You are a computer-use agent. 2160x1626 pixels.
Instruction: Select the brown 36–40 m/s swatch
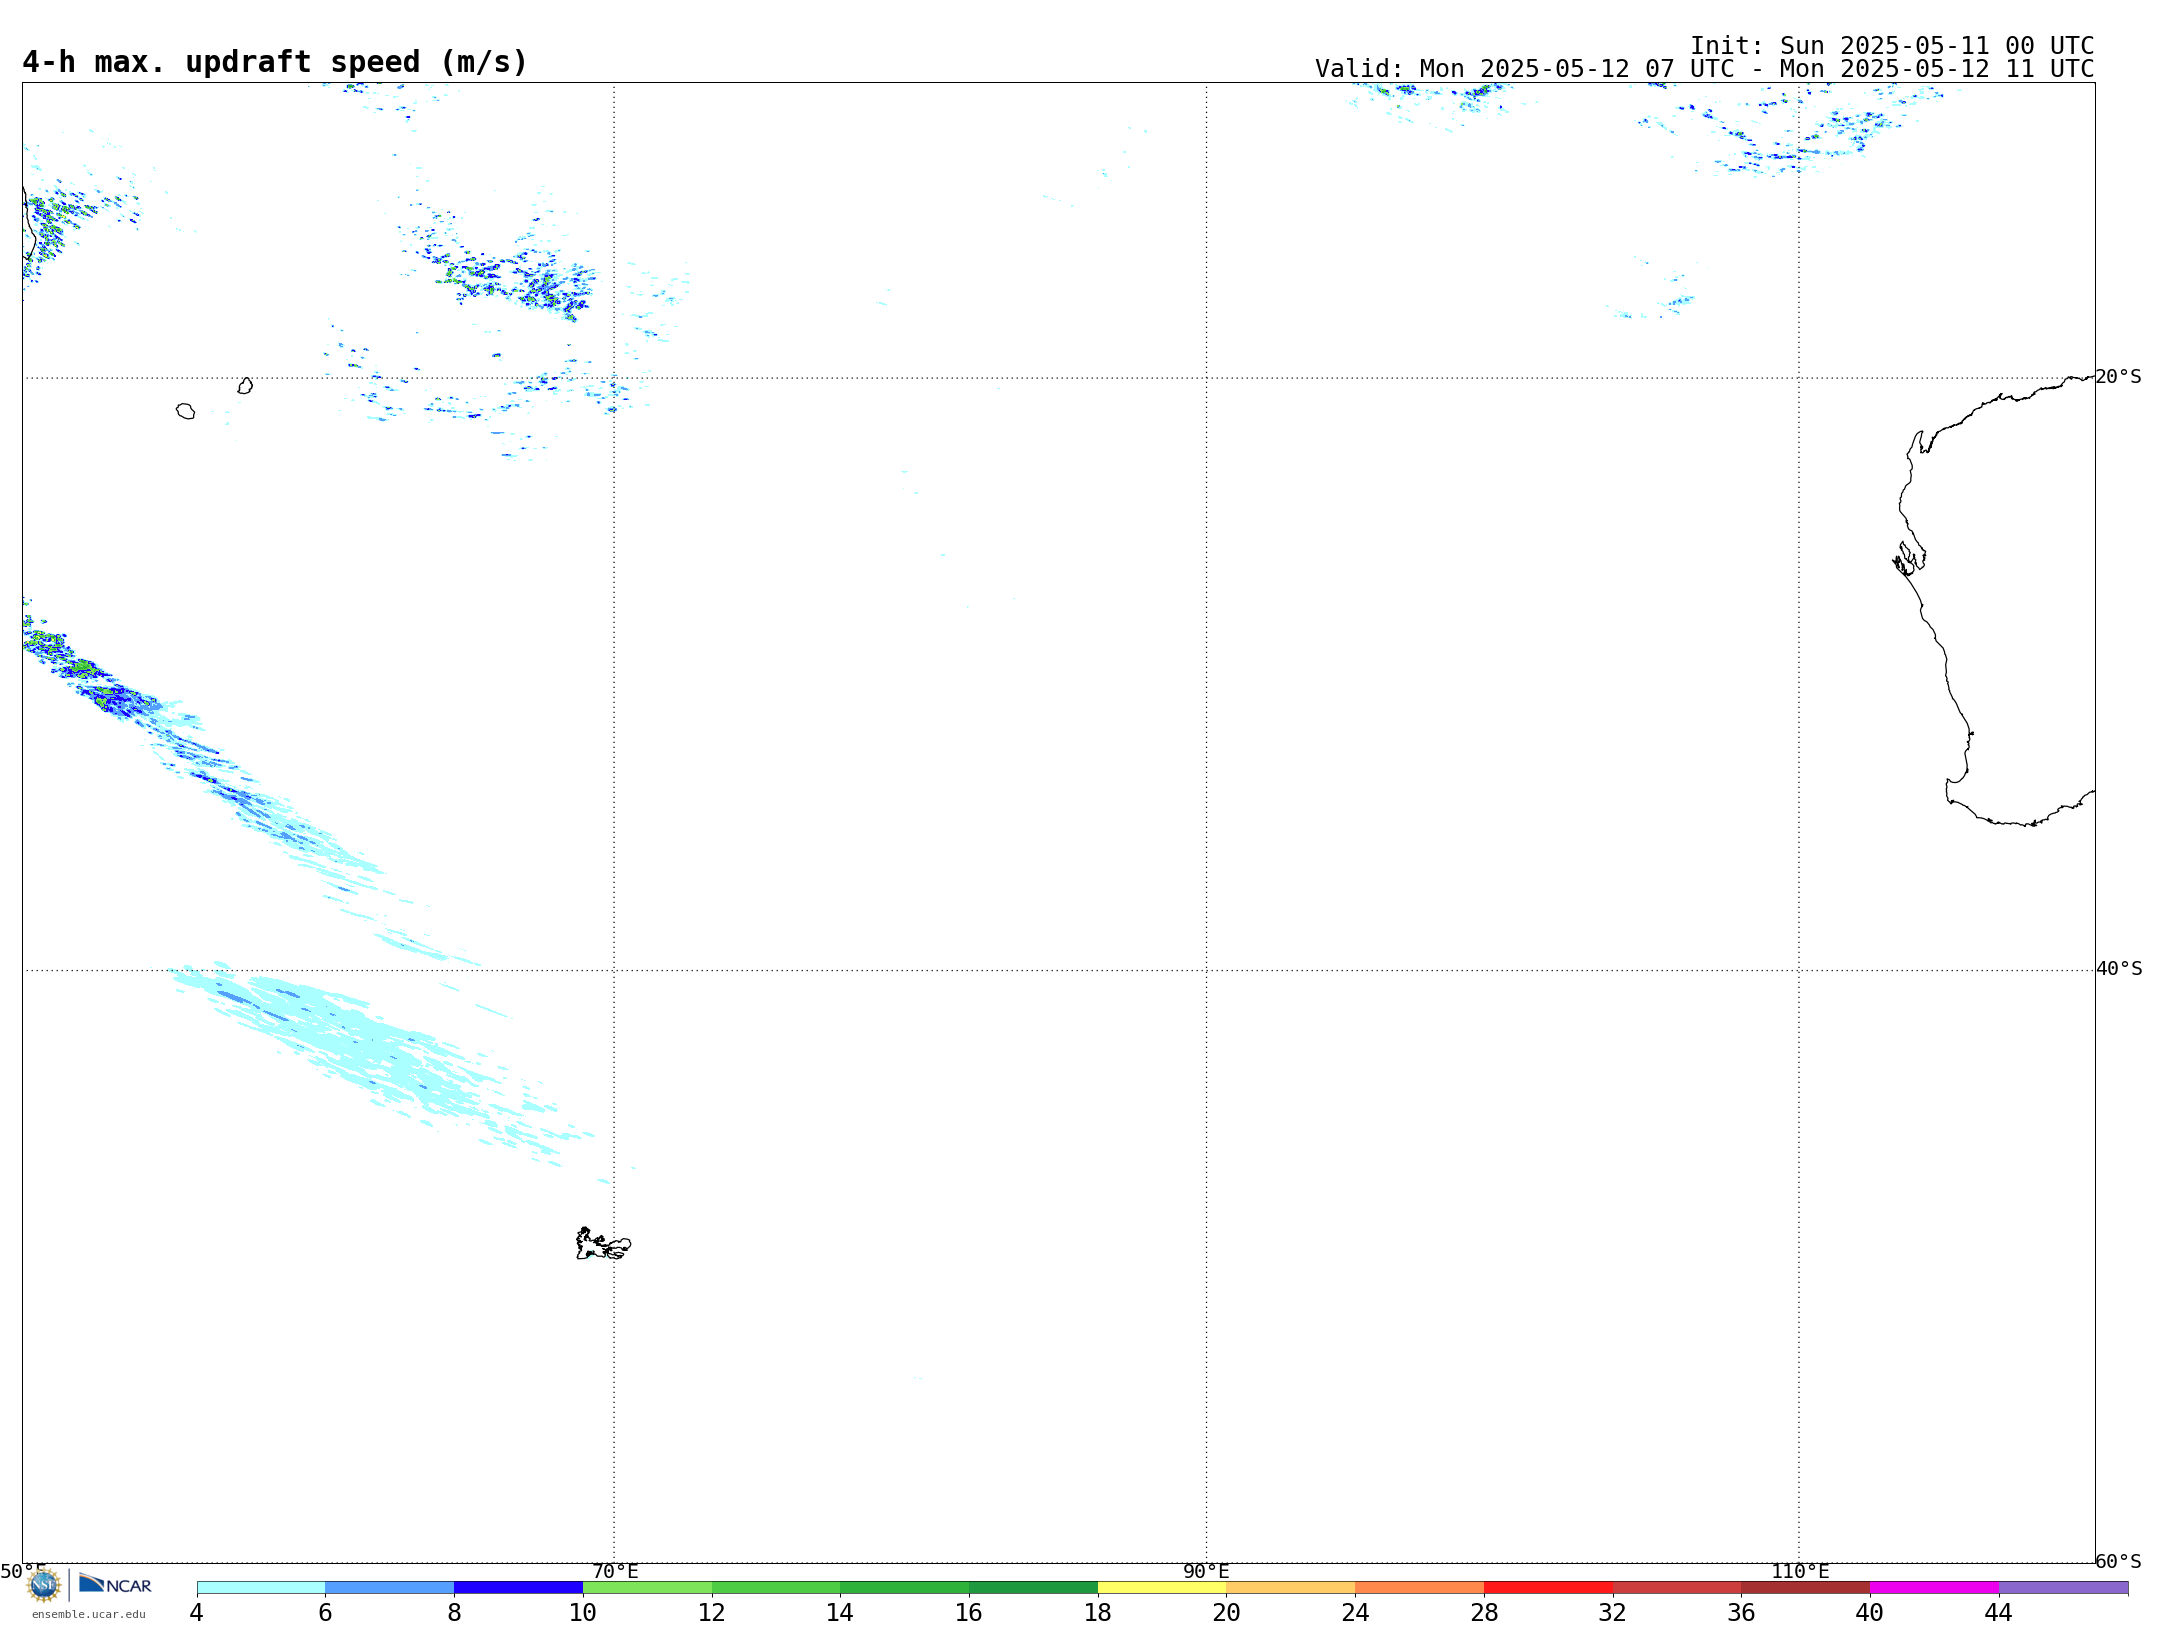pyautogui.click(x=1805, y=1588)
